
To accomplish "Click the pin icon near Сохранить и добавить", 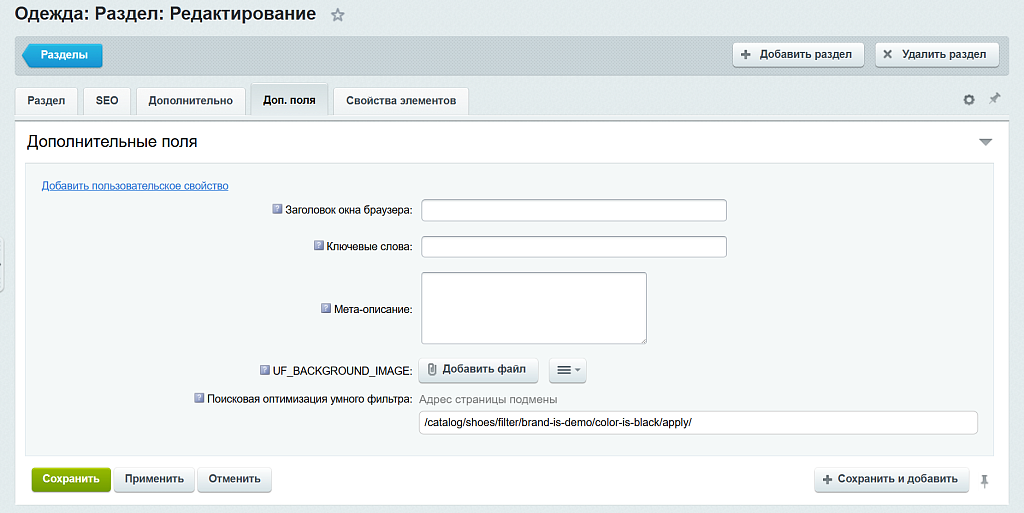I will tap(985, 480).
